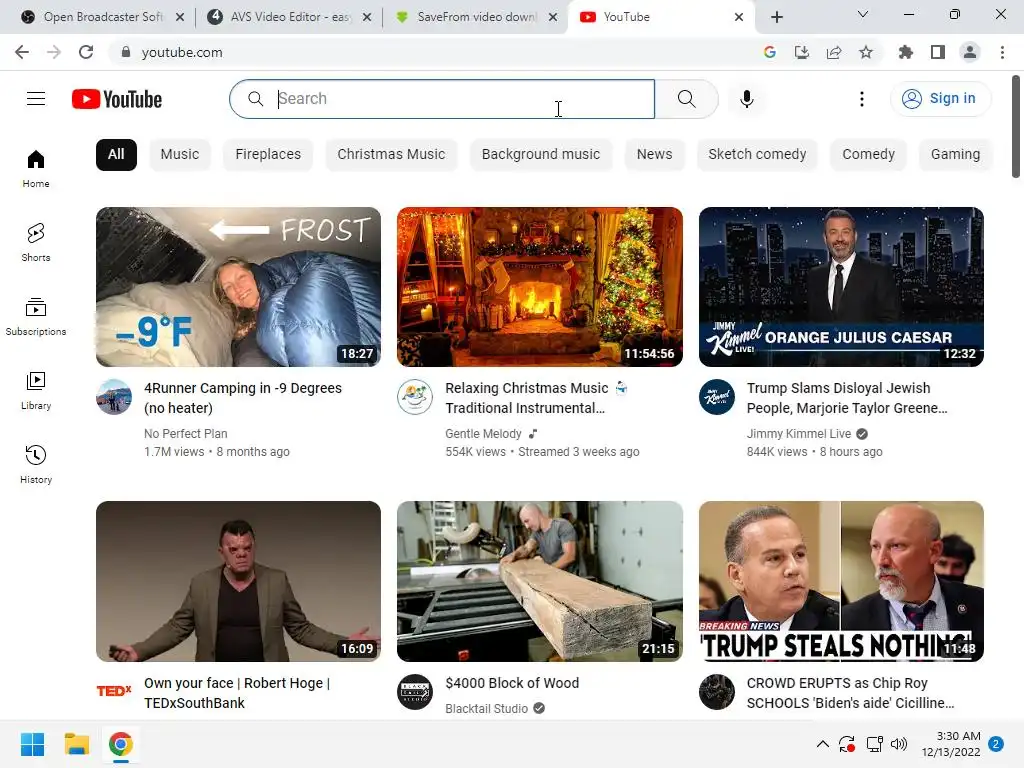Screen dimensions: 1024x768
Task: Open '$4000 Block of Wood' title
Action: [512, 683]
